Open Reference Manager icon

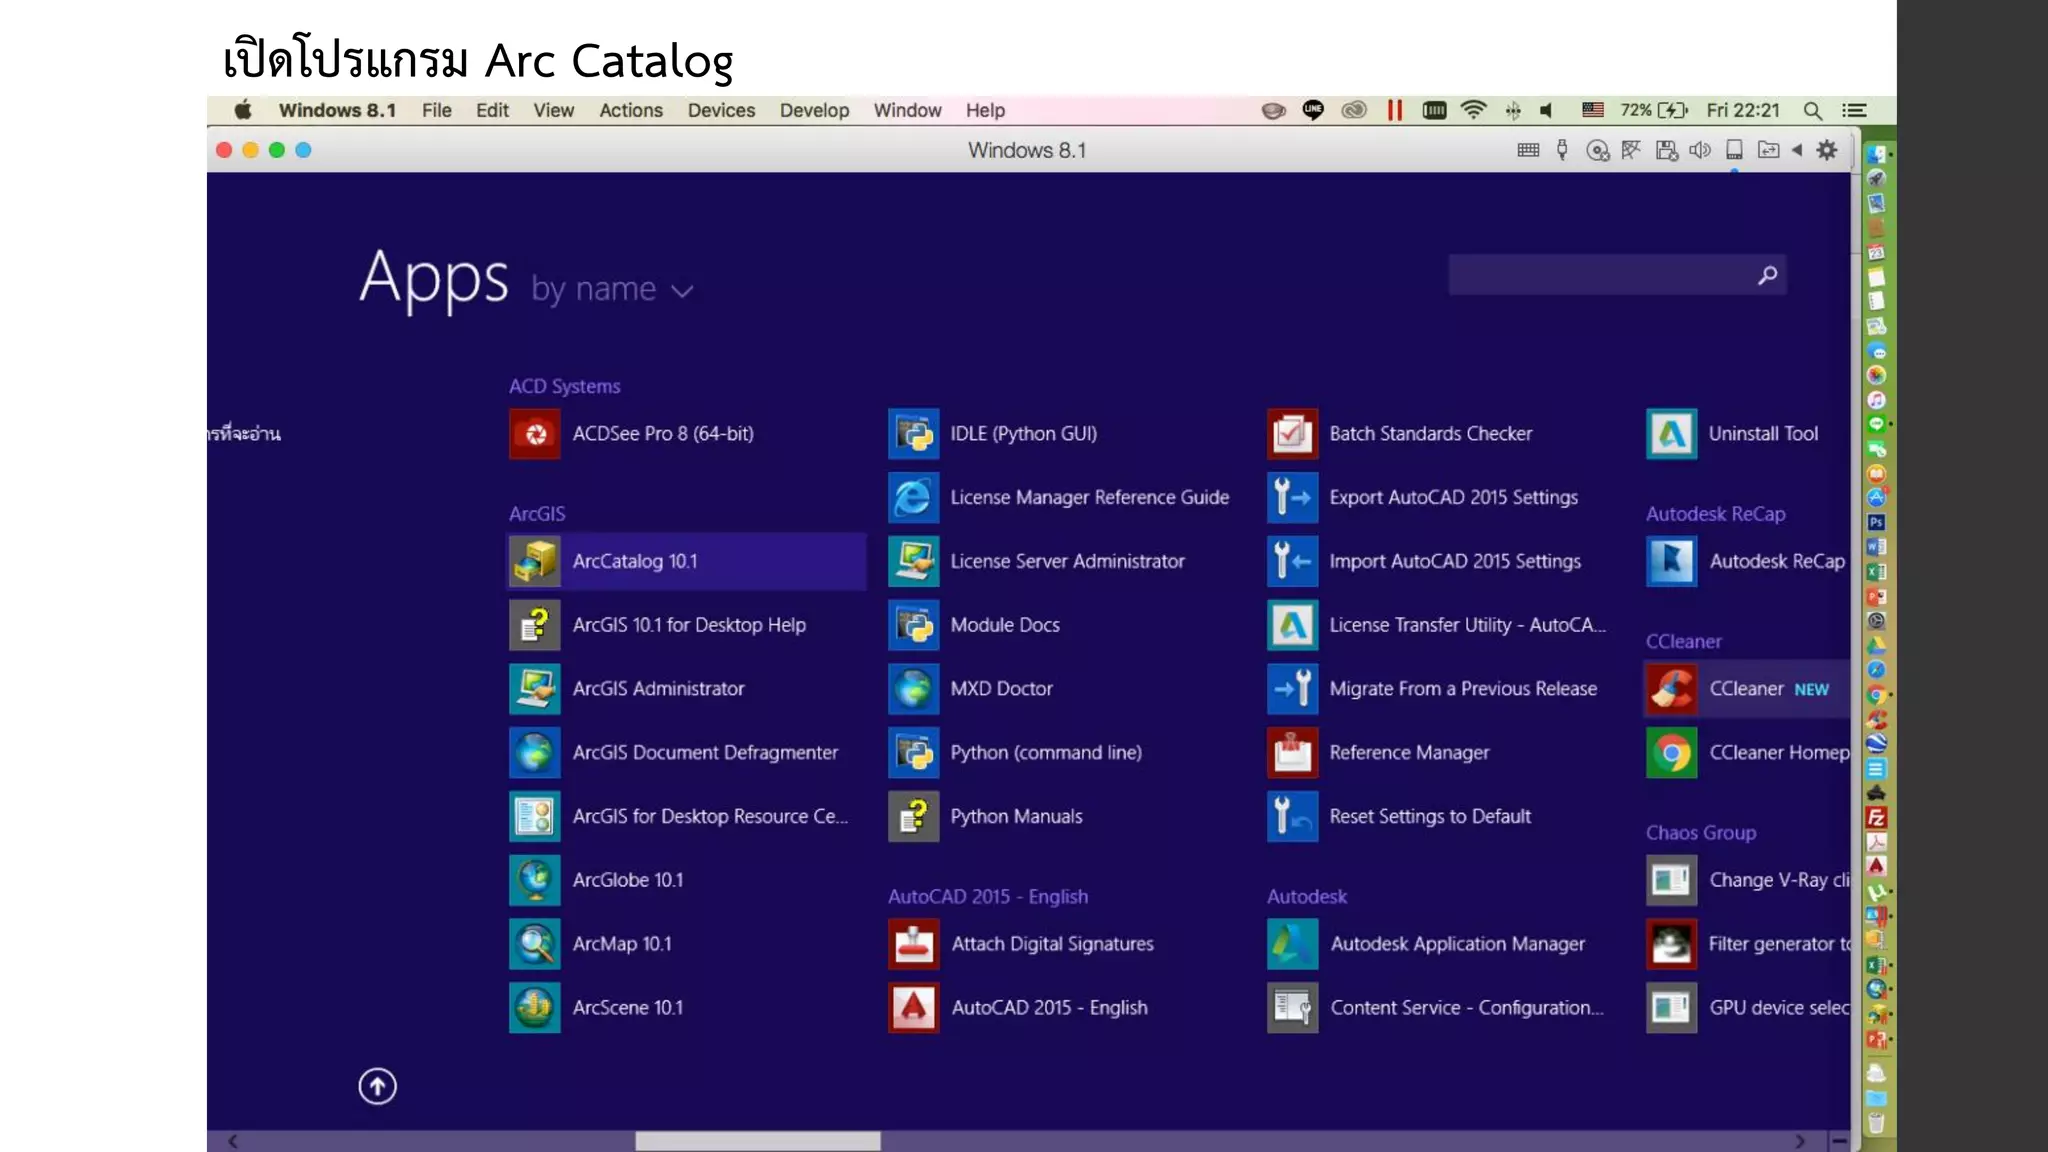(1293, 753)
